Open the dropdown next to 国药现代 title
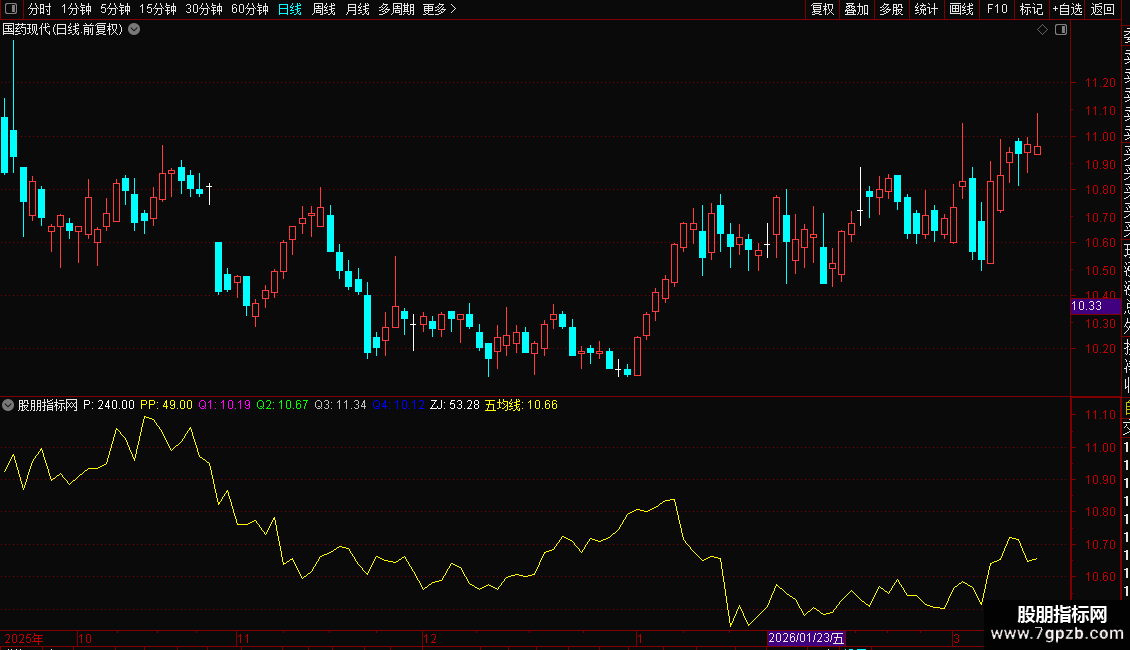Image resolution: width=1130 pixels, height=650 pixels. [x=134, y=30]
